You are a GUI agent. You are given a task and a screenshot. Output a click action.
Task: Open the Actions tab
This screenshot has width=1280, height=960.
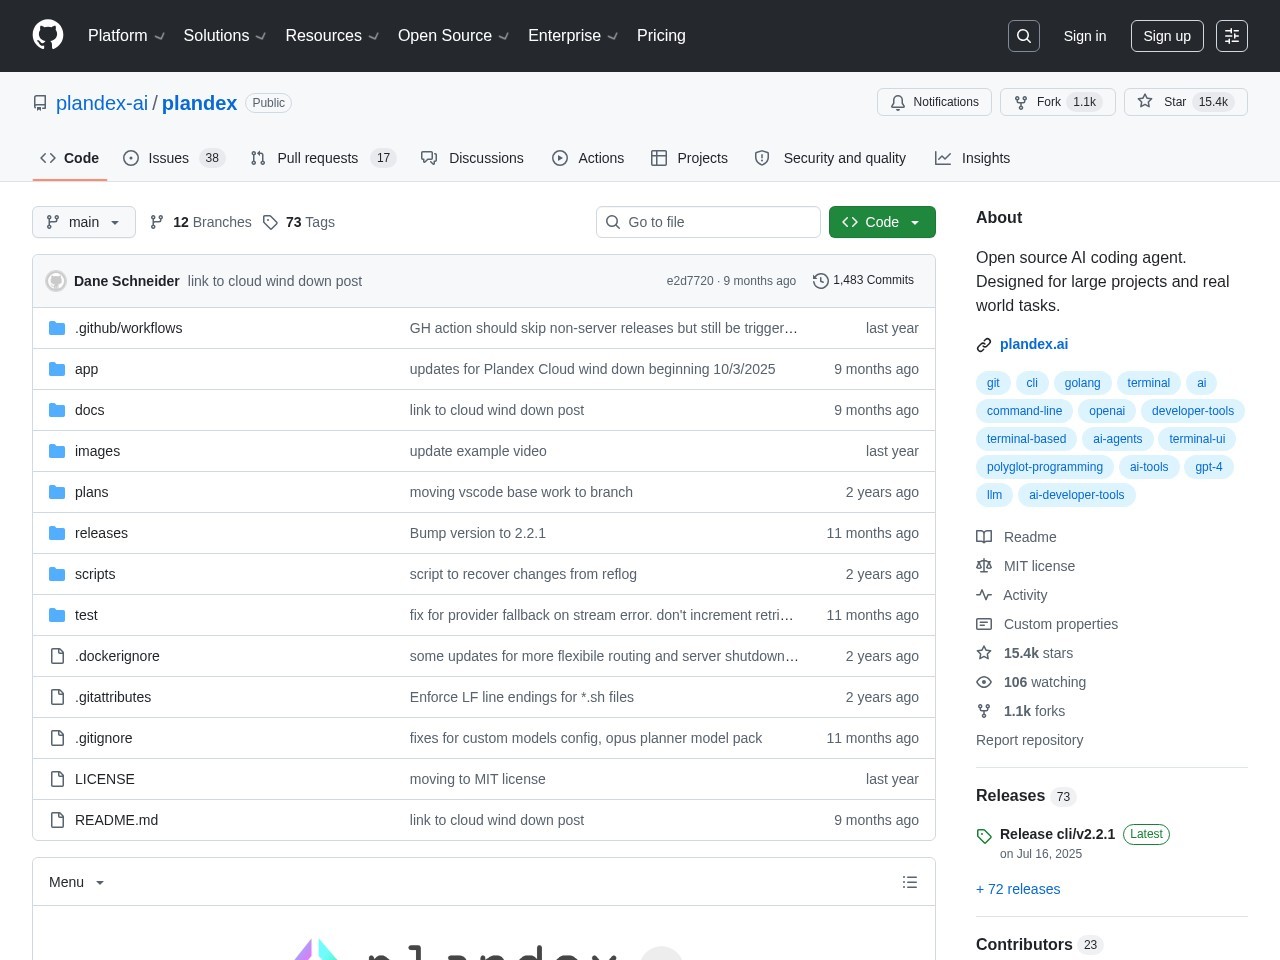click(x=588, y=158)
